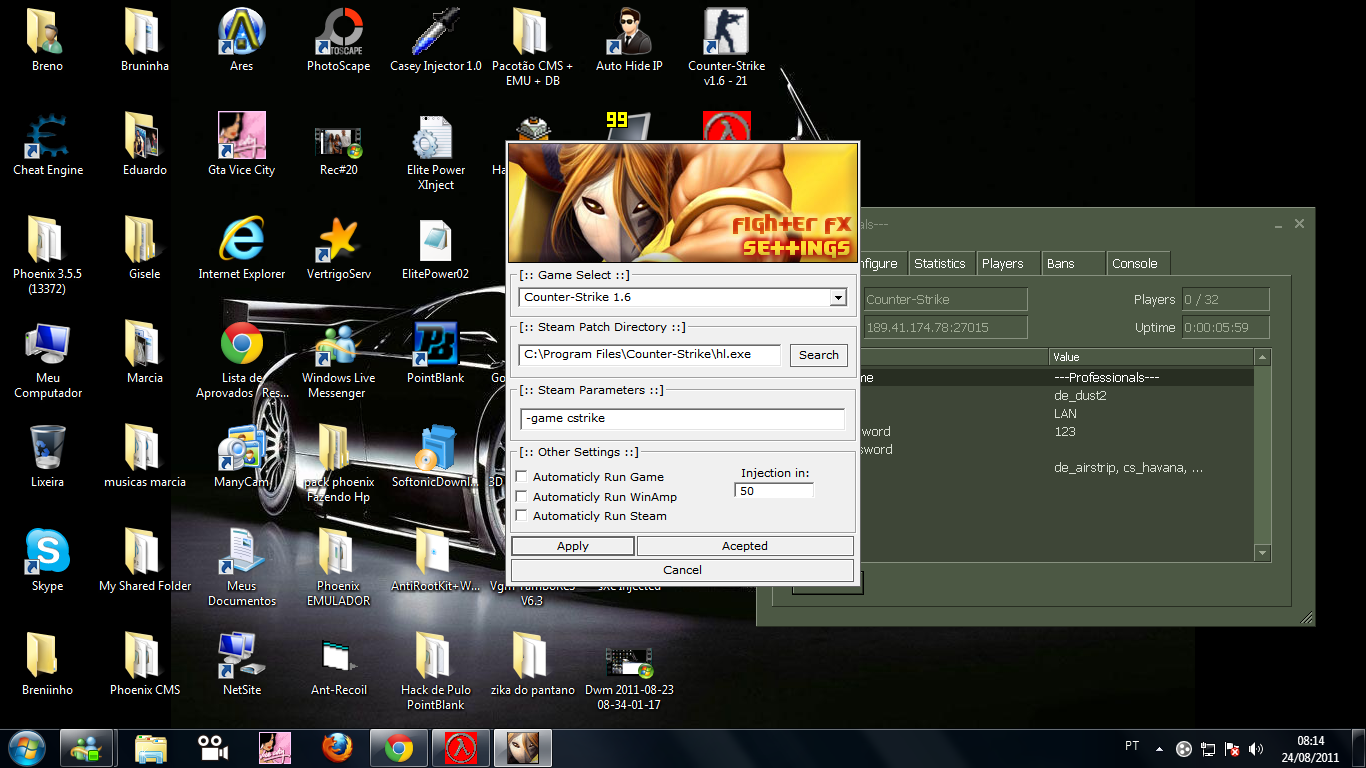The image size is (1366, 768).
Task: Click the Steam Patch Directory path field
Action: tap(650, 354)
